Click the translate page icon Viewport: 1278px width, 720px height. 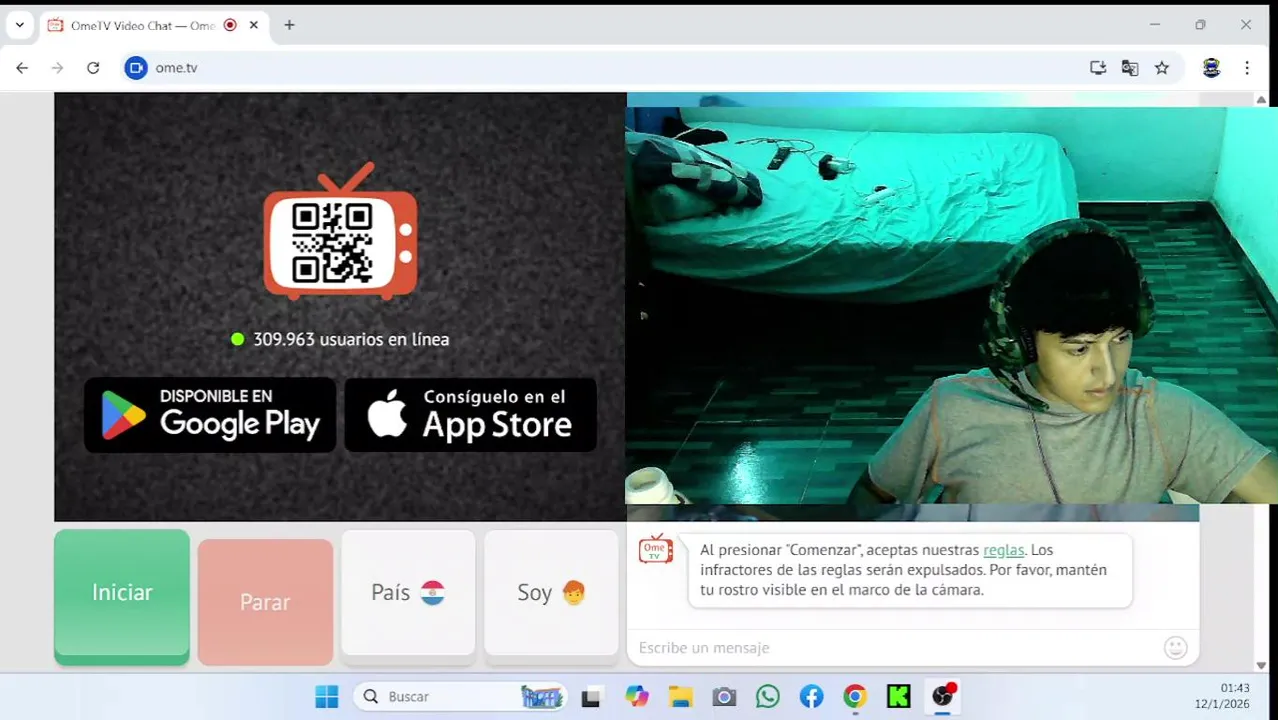1130,68
